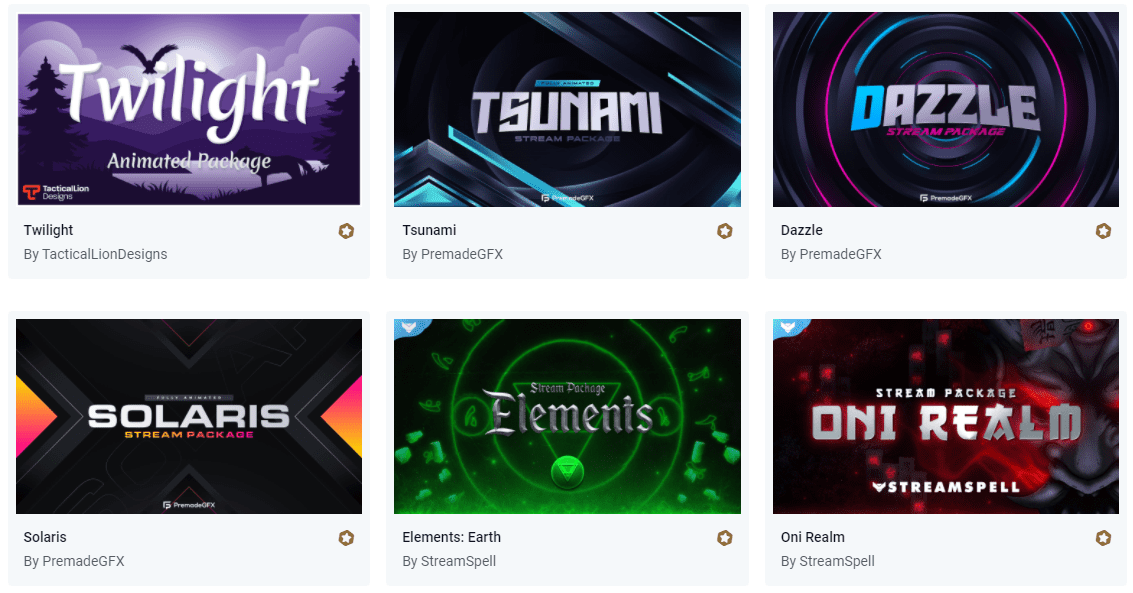1133x593 pixels.
Task: Select the green Elements thumbnail
Action: pyautogui.click(x=567, y=416)
